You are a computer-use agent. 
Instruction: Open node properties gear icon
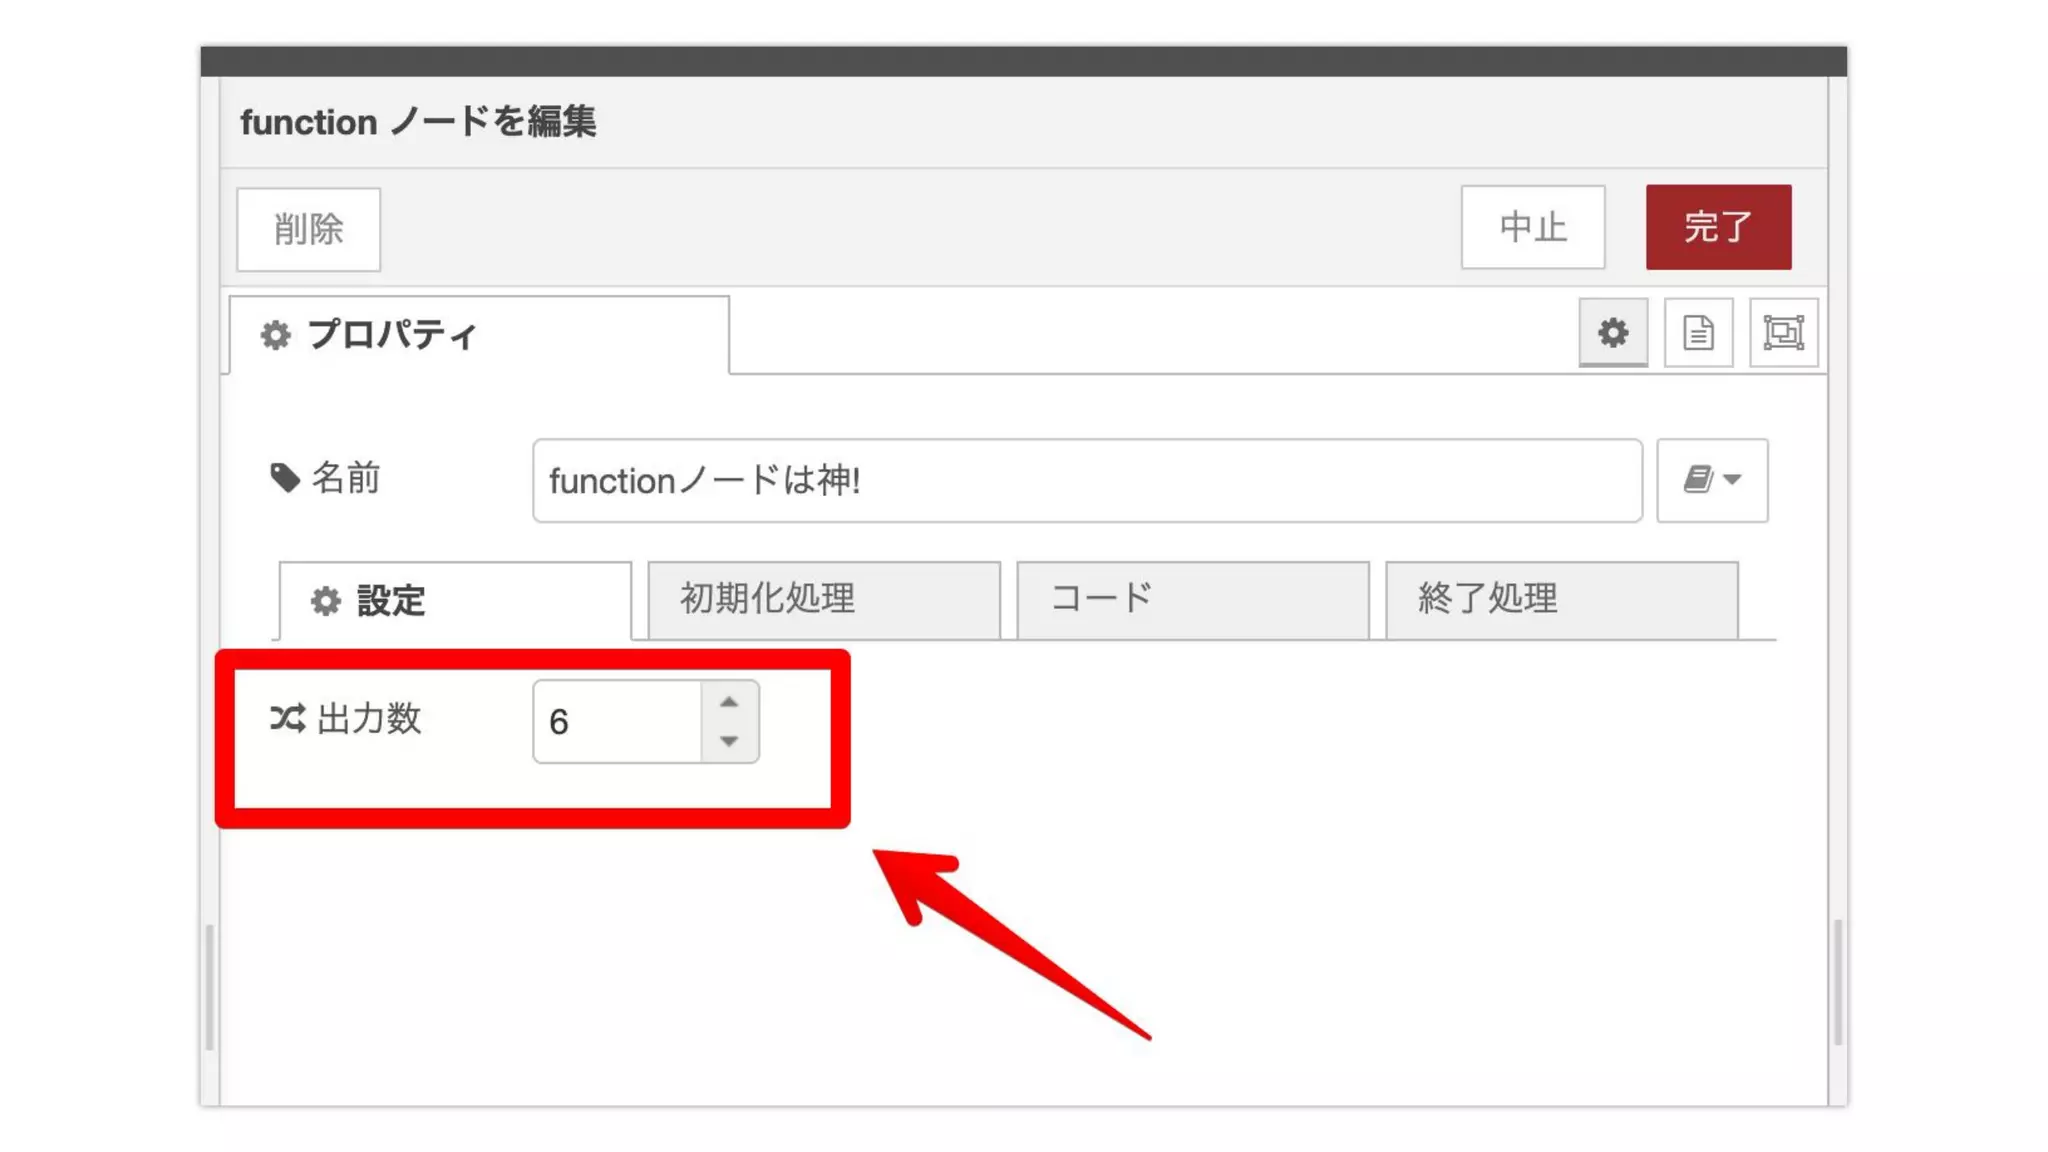point(1612,332)
